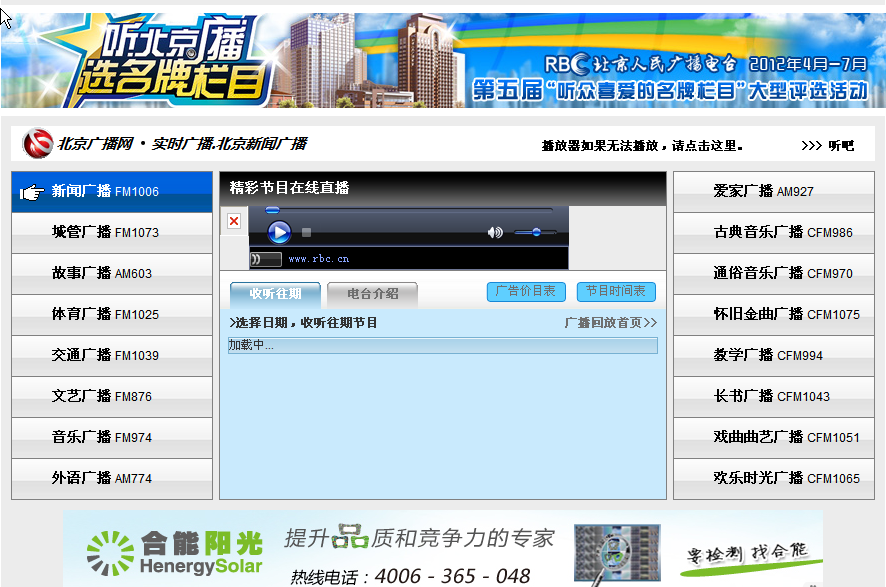
Task: Open the www.rbc.cn link in player
Action: pos(318,259)
